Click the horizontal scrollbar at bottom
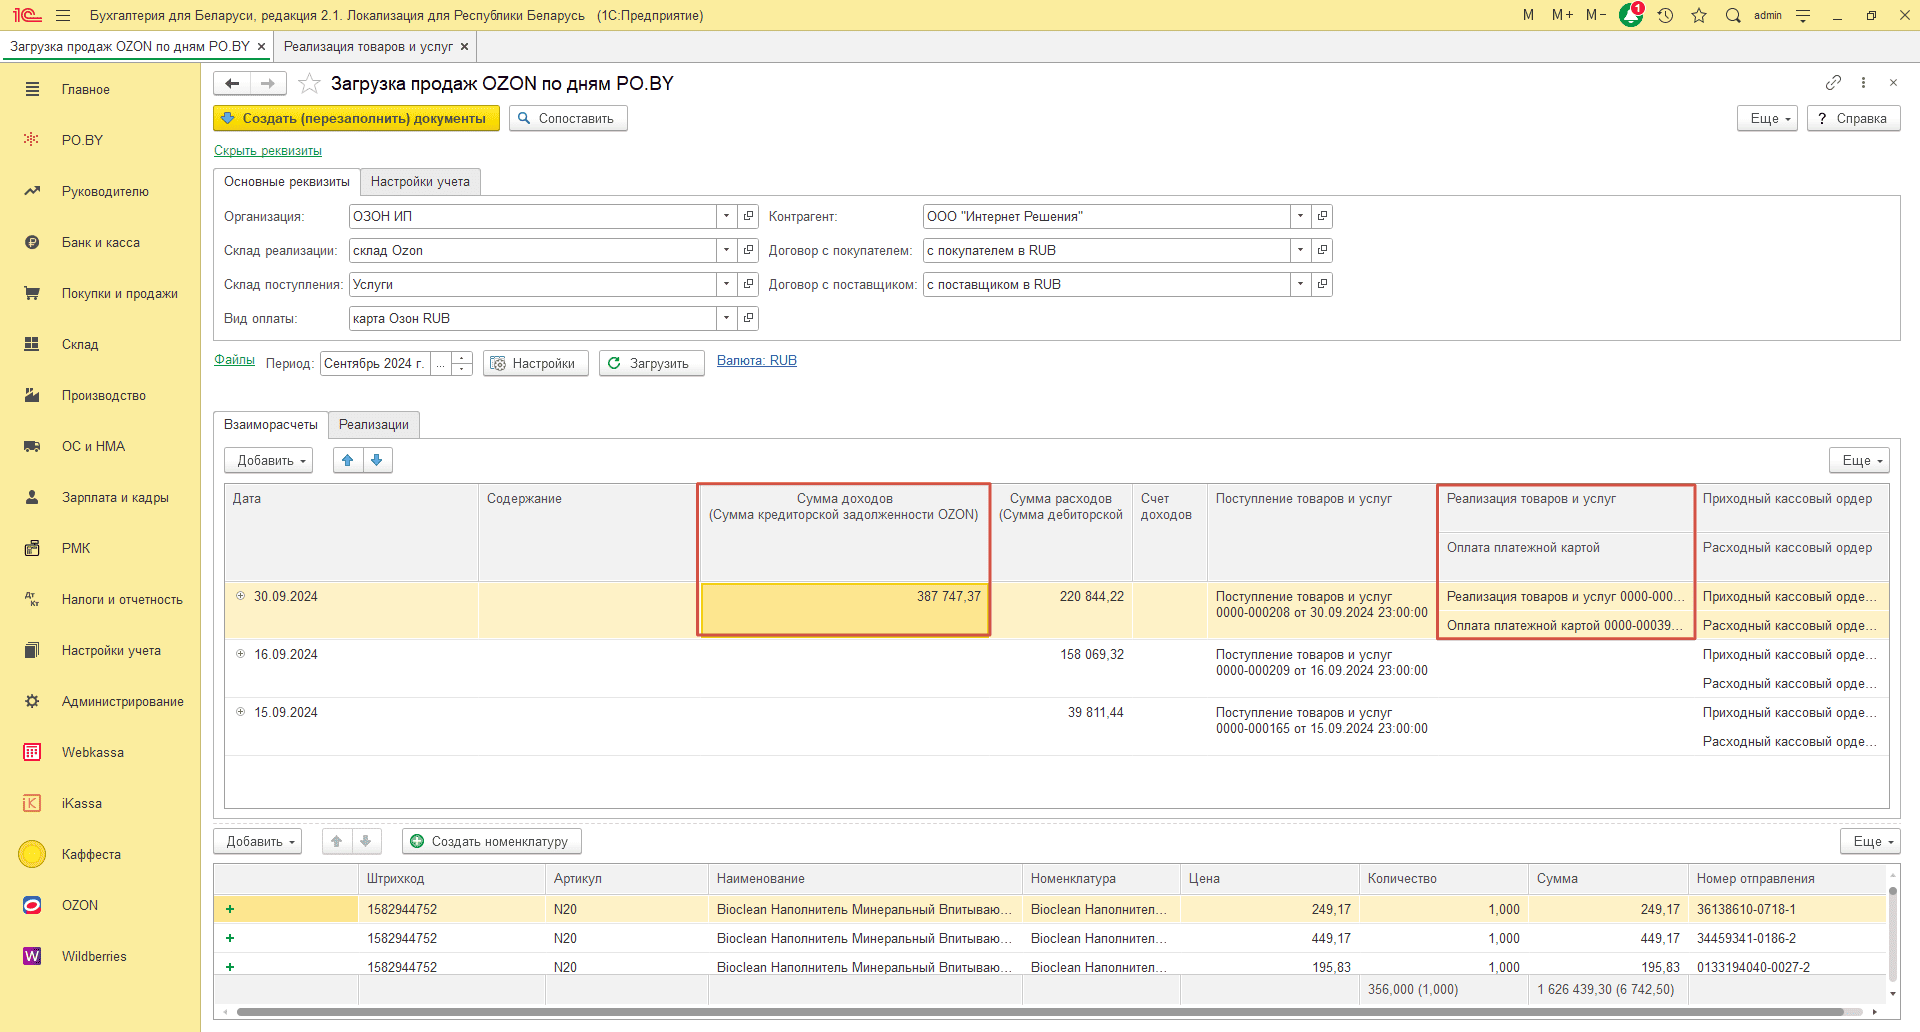This screenshot has width=1920, height=1032. click(1040, 1012)
